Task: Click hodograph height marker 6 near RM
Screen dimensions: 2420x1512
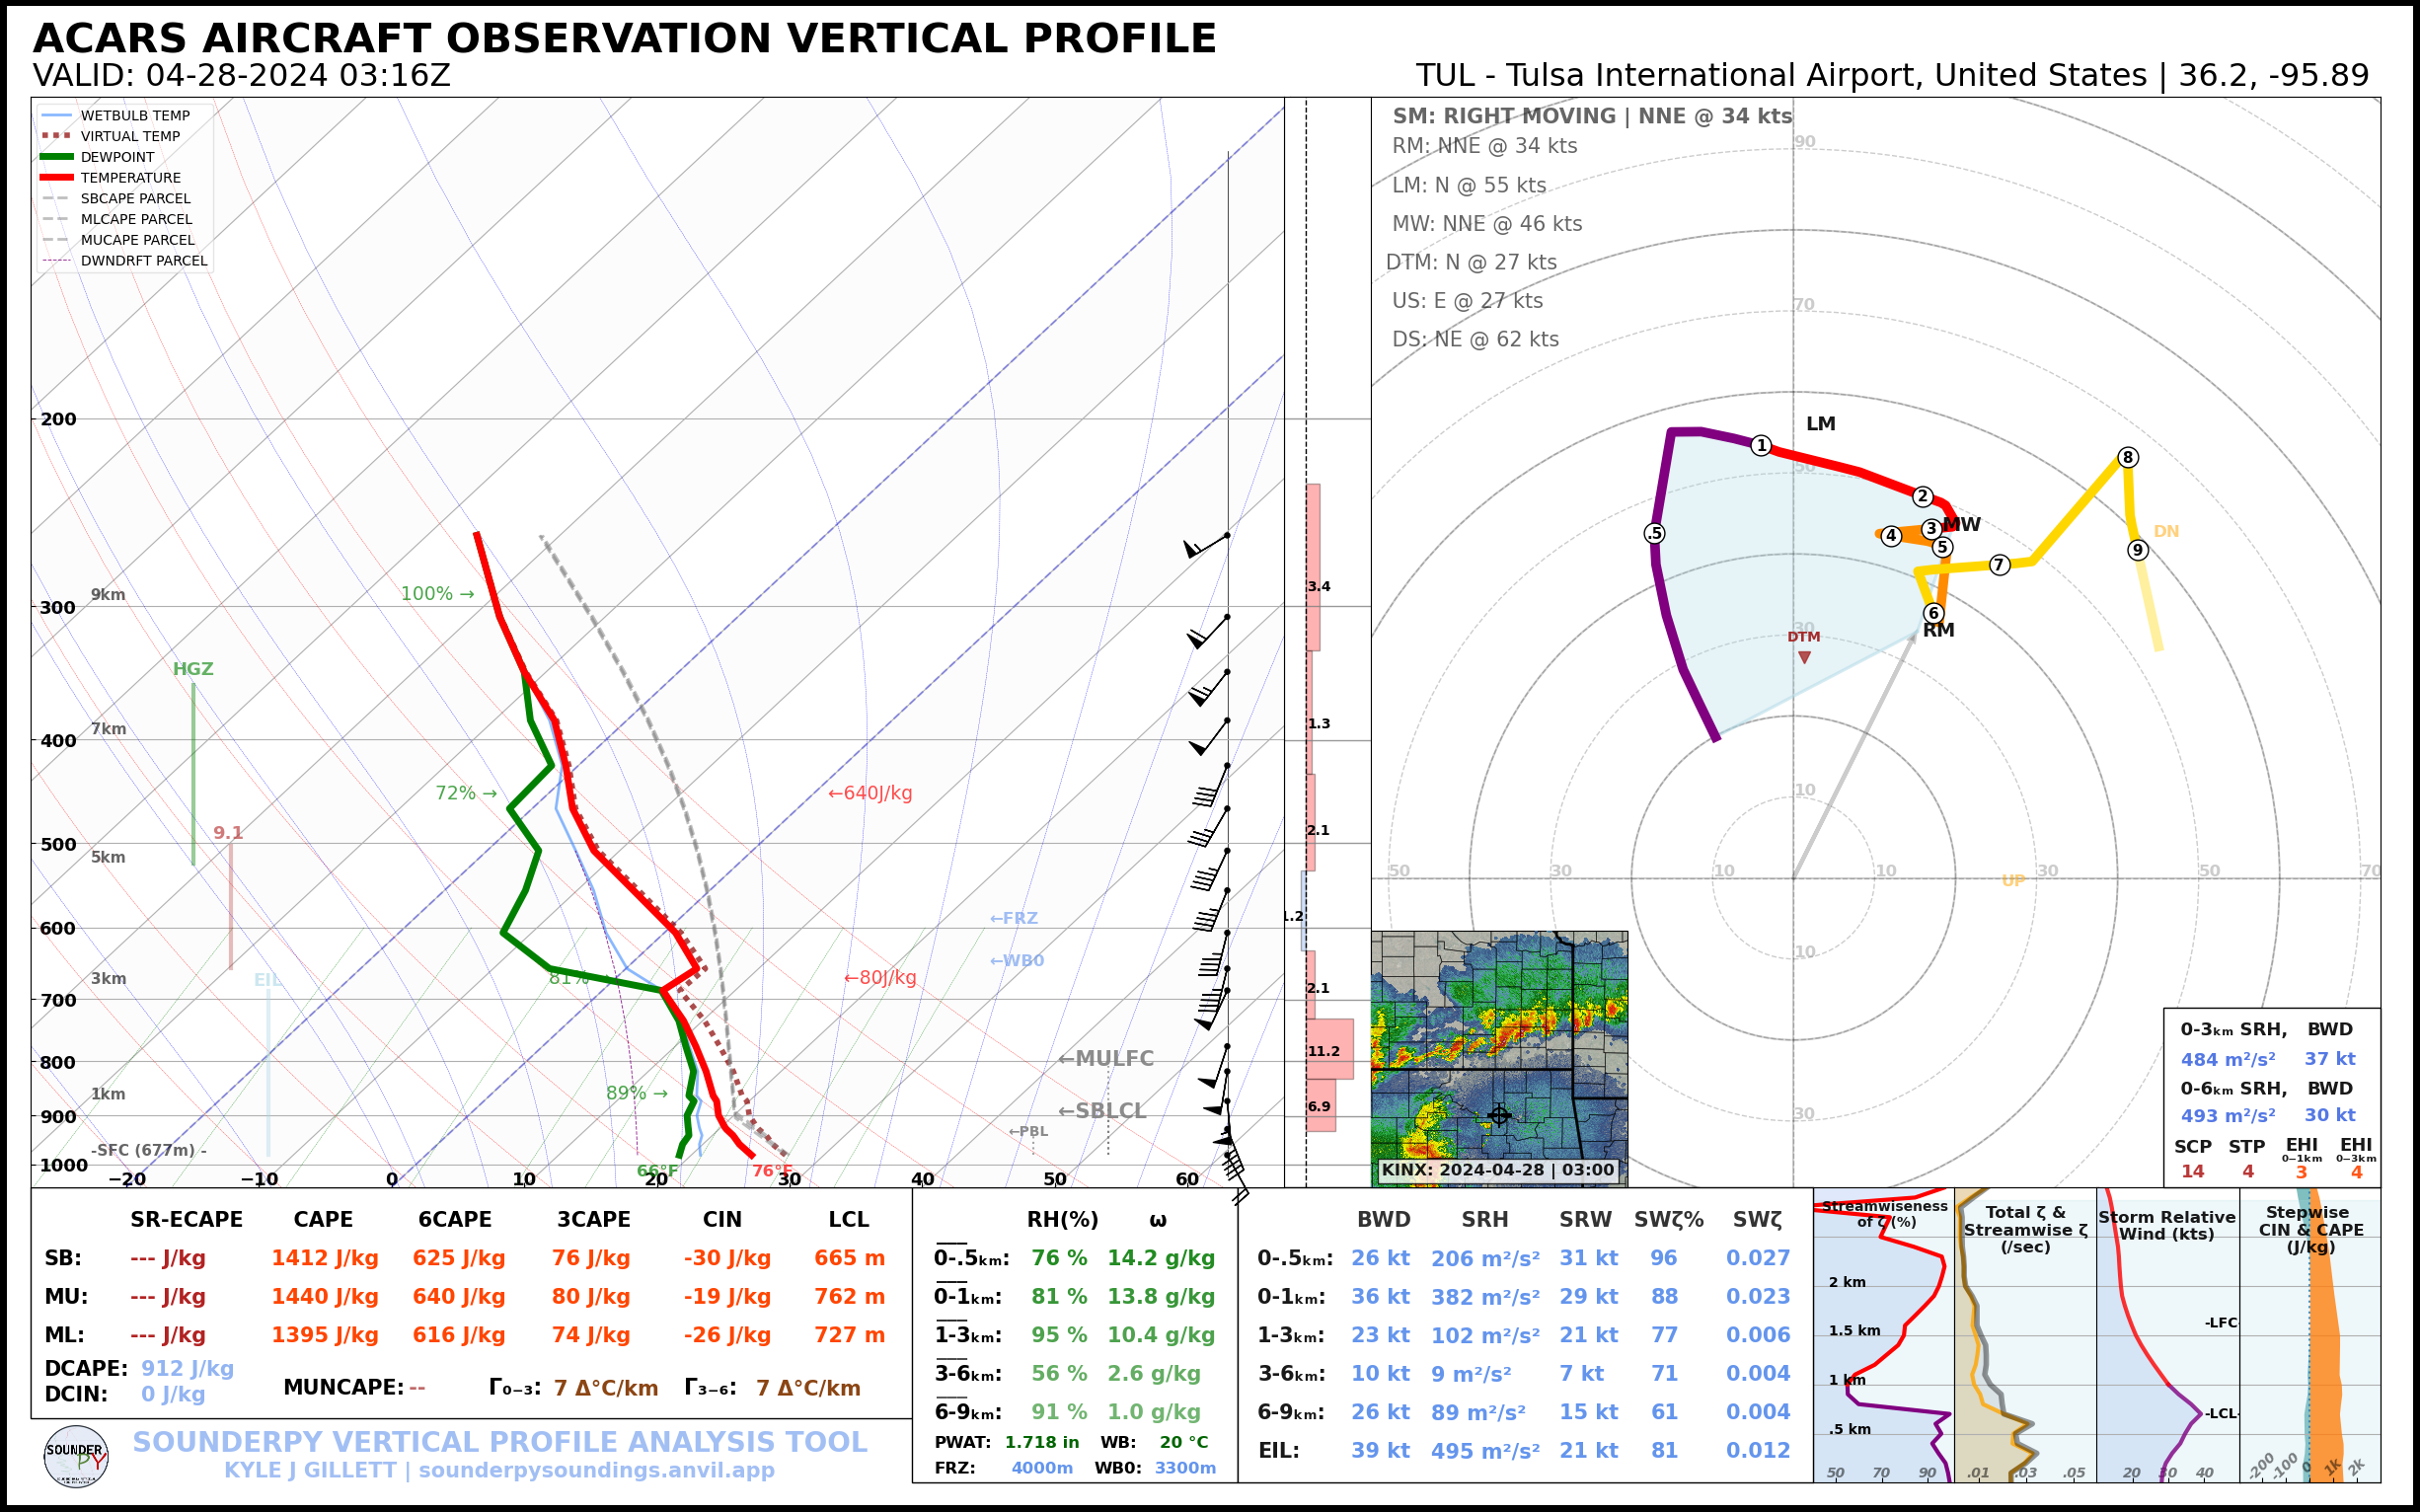Action: pyautogui.click(x=1933, y=613)
